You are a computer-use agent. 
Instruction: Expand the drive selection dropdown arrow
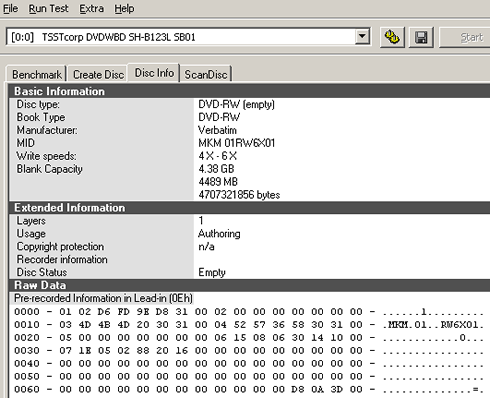point(362,37)
